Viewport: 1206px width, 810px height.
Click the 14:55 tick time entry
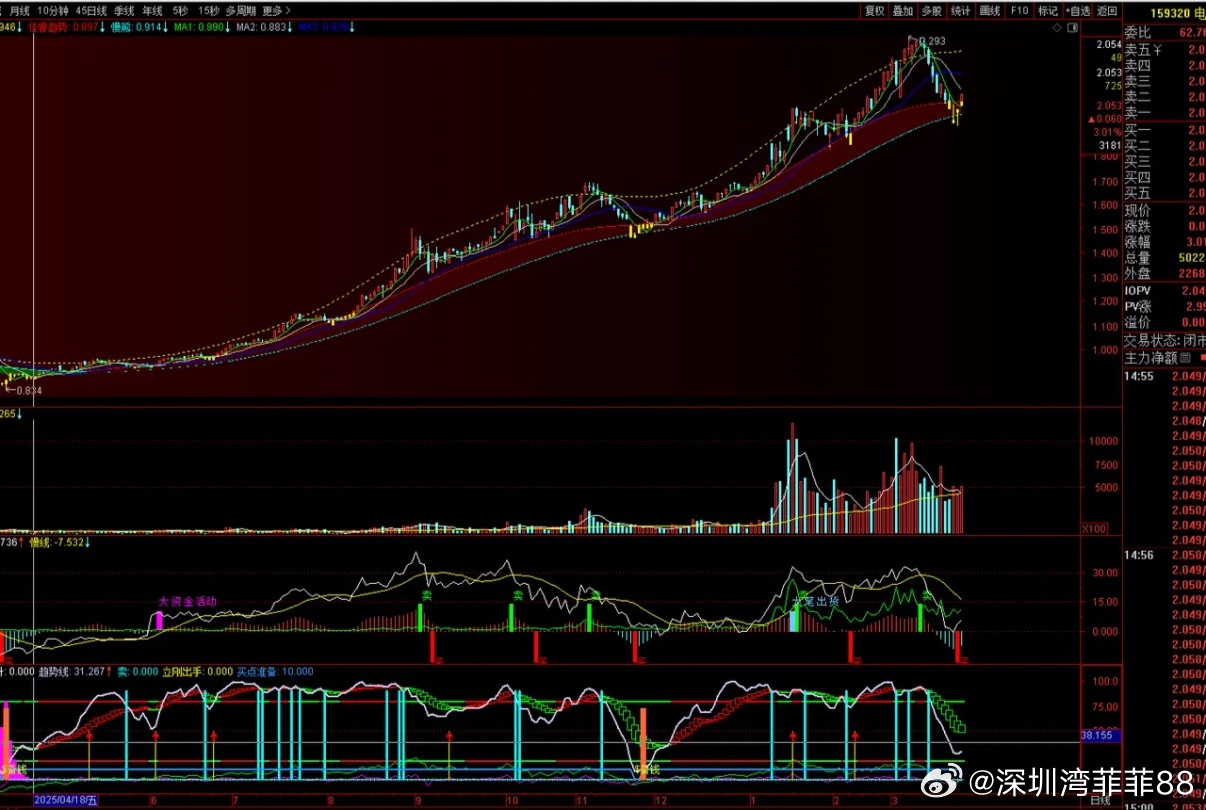[x=1139, y=376]
